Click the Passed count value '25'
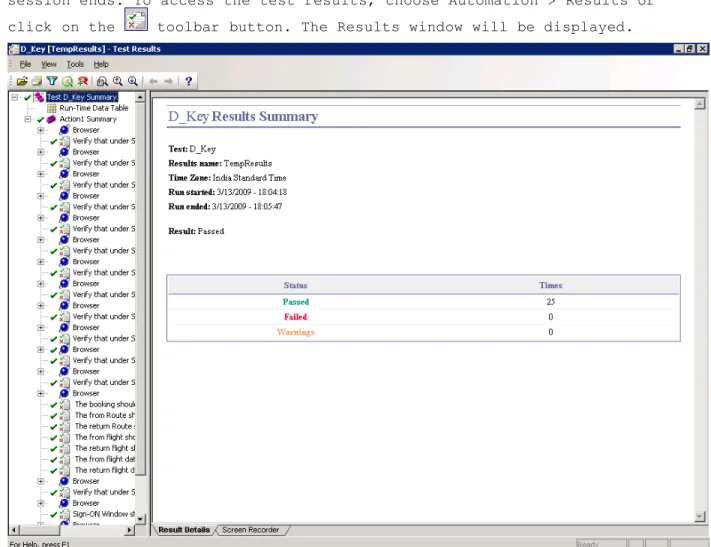This screenshot has height=547, width=711. click(x=550, y=302)
